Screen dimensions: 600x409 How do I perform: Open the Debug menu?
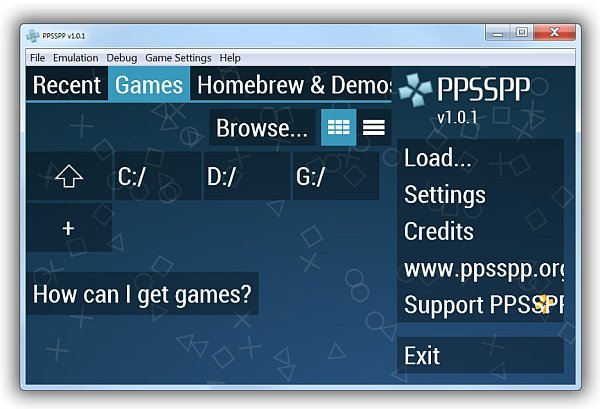(122, 58)
